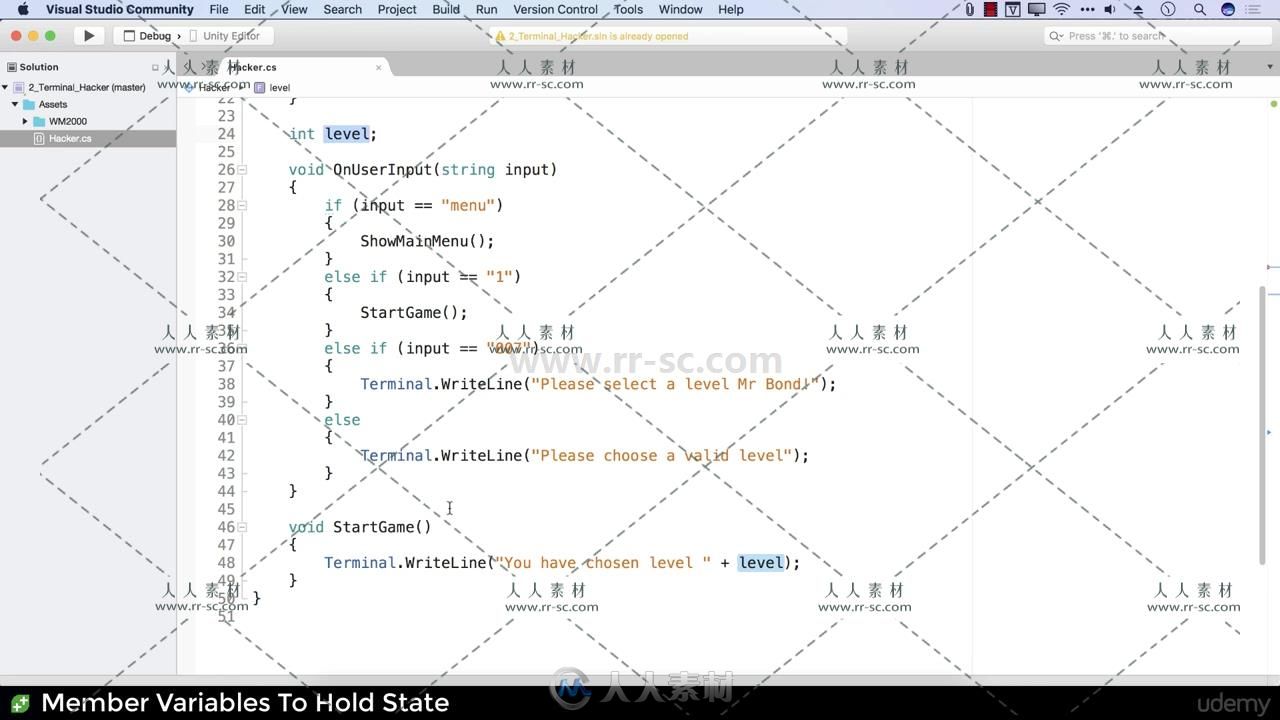Image resolution: width=1280 pixels, height=720 pixels.
Task: Open the Edit menu
Action: [255, 9]
